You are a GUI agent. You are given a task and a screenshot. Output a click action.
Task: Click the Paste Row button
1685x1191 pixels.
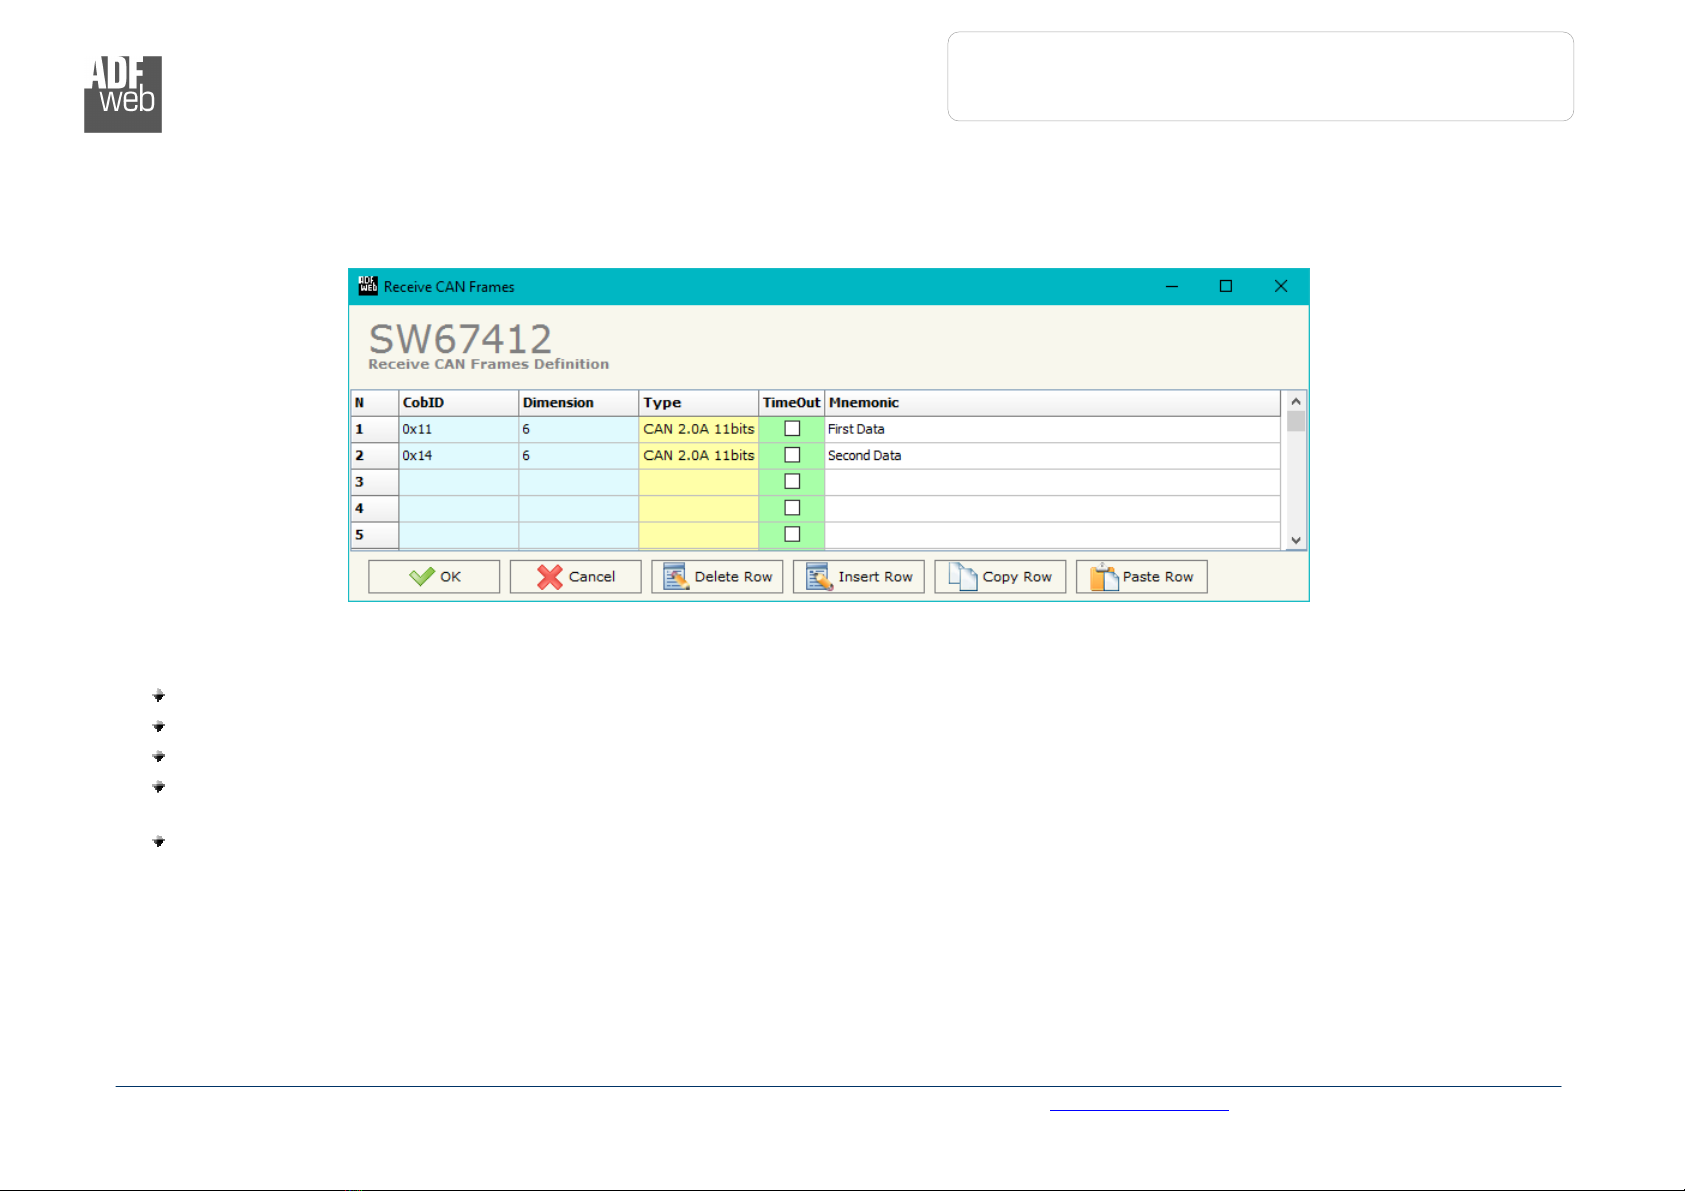(1141, 577)
